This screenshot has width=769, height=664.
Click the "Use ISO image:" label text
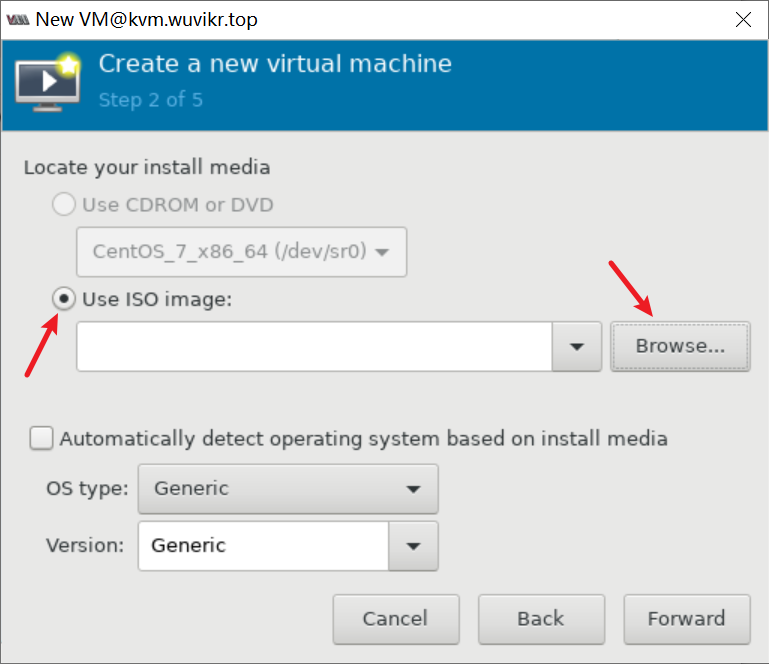pos(157,299)
